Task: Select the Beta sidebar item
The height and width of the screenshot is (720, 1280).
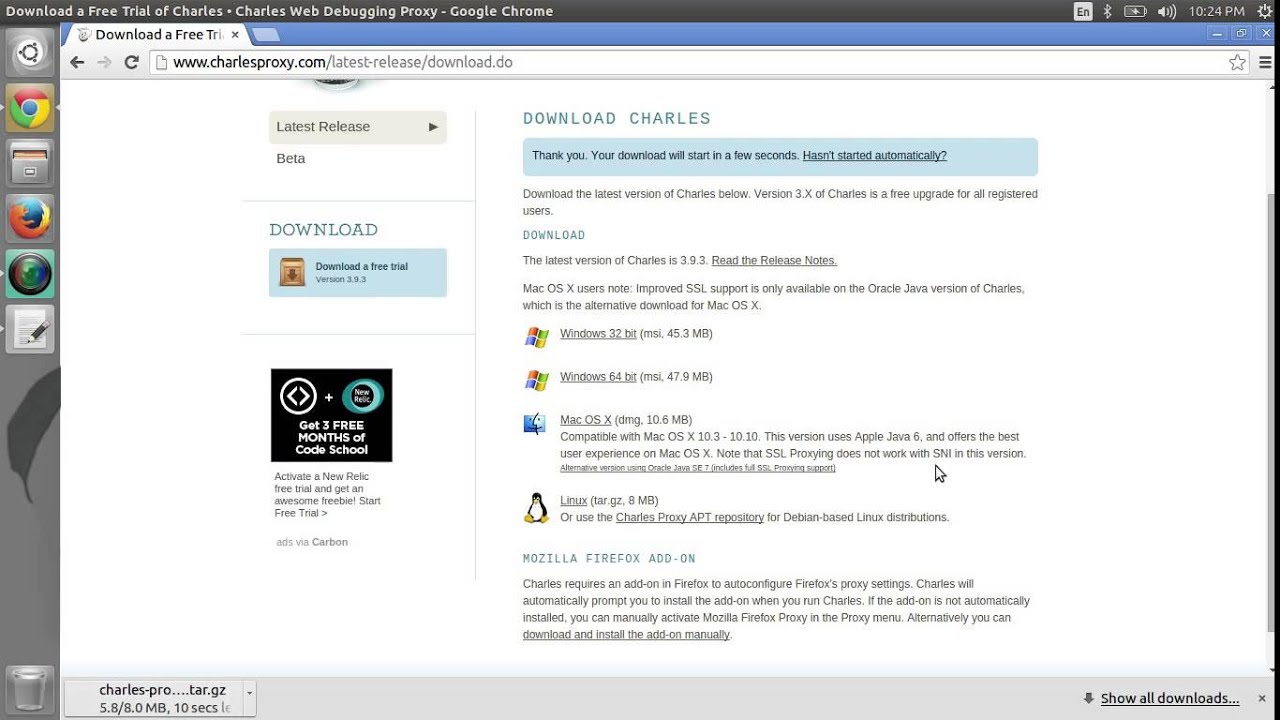Action: pos(291,158)
